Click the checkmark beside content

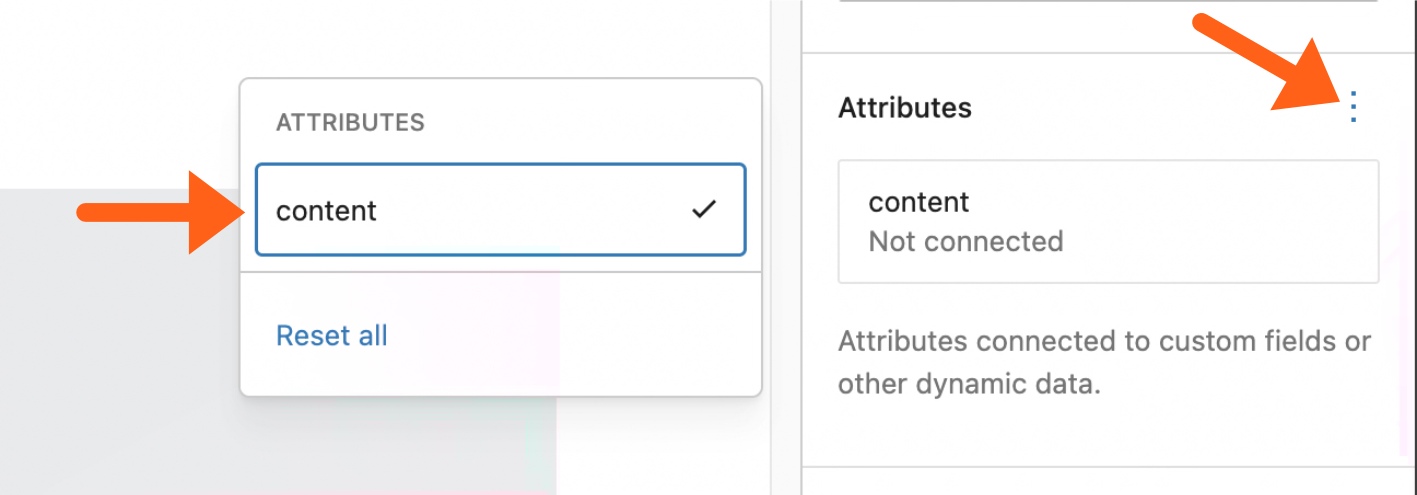point(704,210)
